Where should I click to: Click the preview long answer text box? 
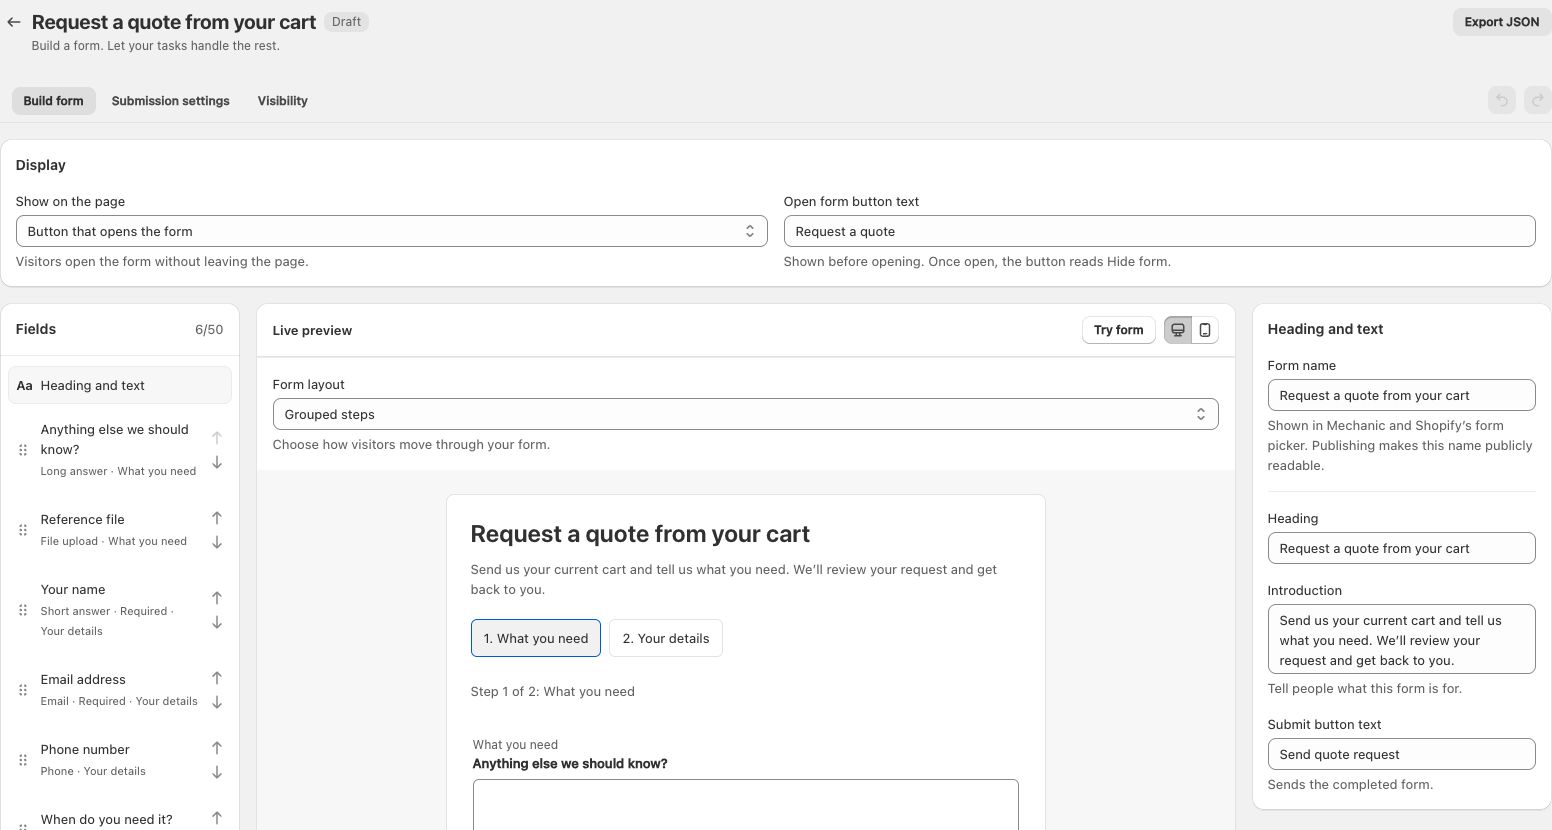745,805
